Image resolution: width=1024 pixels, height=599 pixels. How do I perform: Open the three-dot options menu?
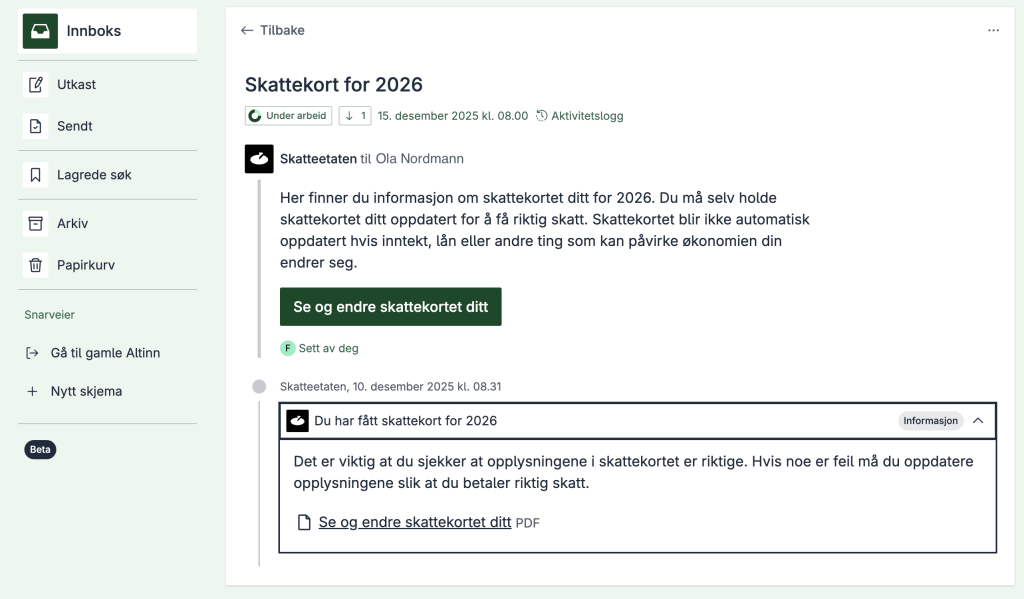tap(993, 31)
